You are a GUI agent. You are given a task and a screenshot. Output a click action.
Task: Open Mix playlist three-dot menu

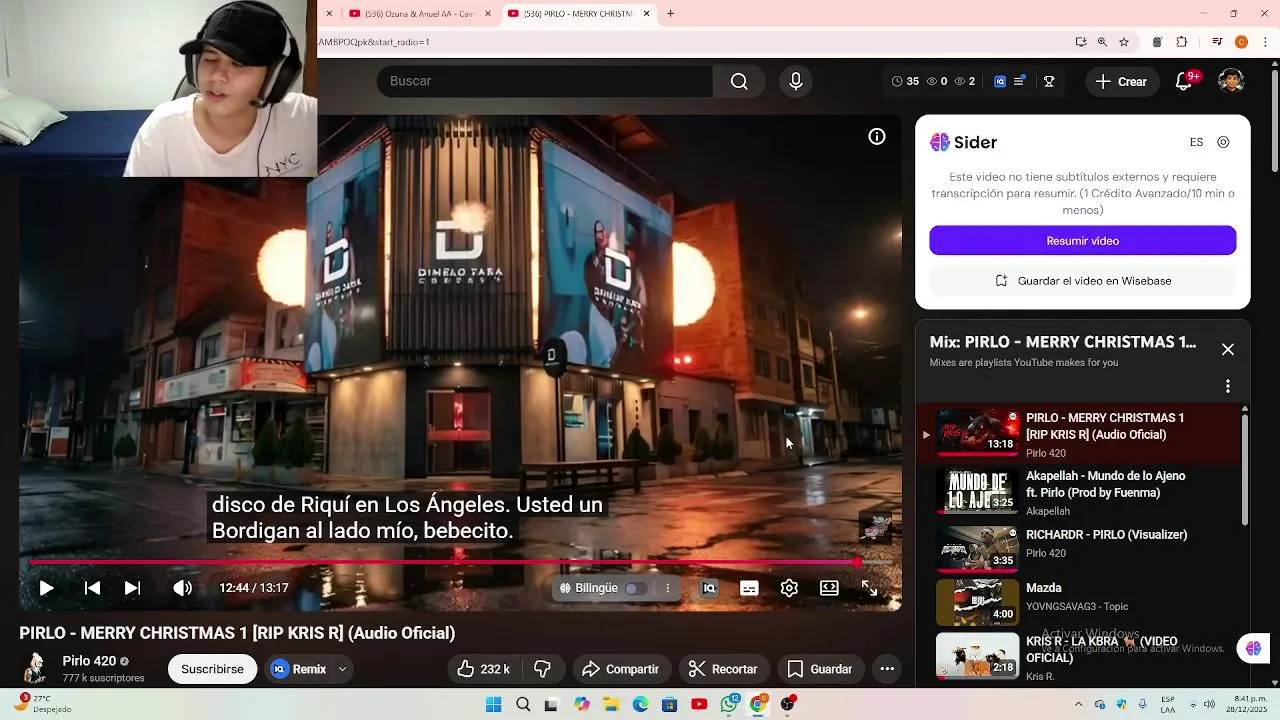click(1228, 386)
